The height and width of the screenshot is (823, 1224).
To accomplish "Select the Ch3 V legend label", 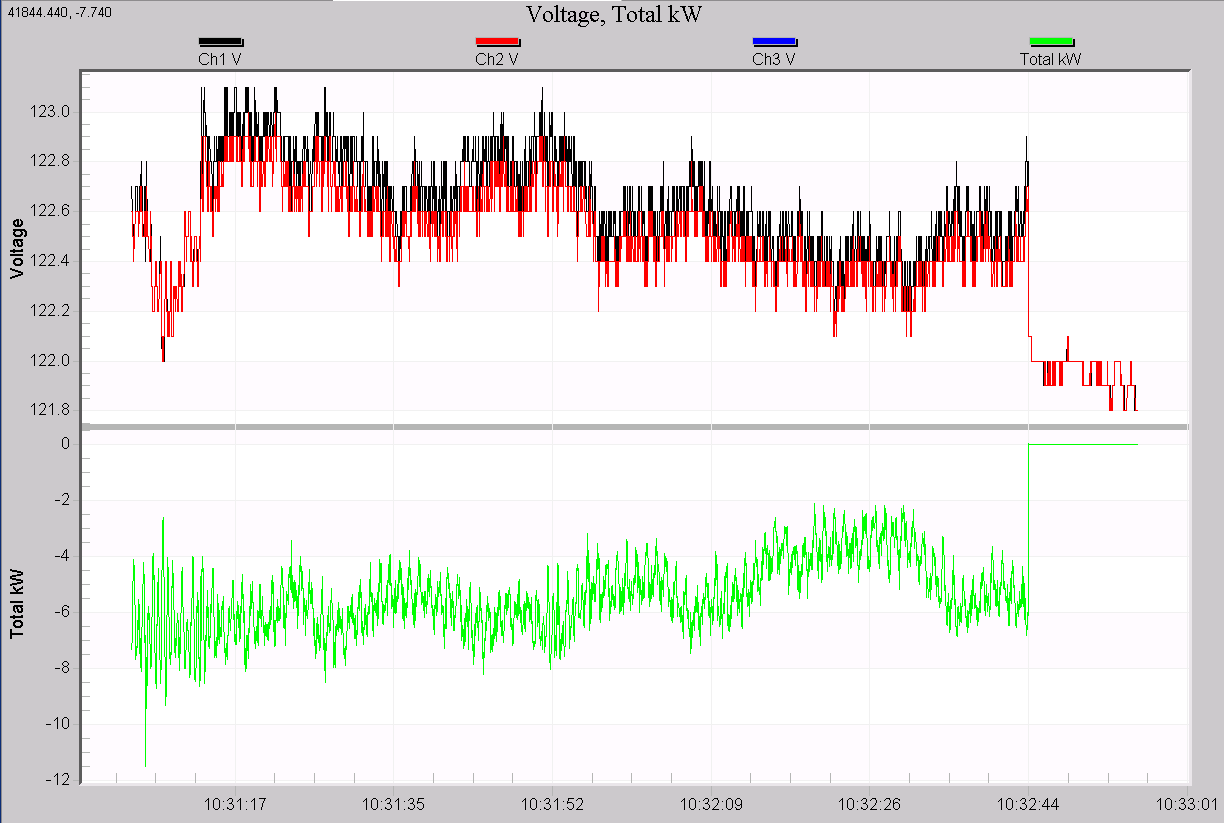I will (x=774, y=58).
